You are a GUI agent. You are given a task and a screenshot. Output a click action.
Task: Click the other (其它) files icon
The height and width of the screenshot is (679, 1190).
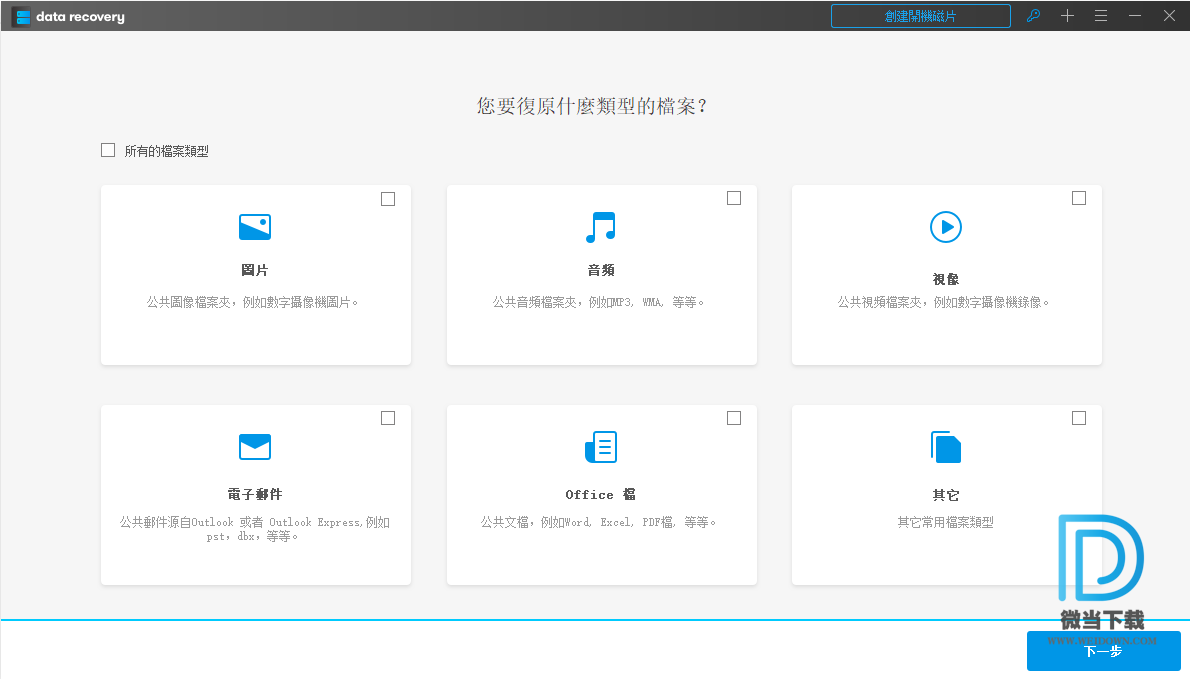(946, 447)
